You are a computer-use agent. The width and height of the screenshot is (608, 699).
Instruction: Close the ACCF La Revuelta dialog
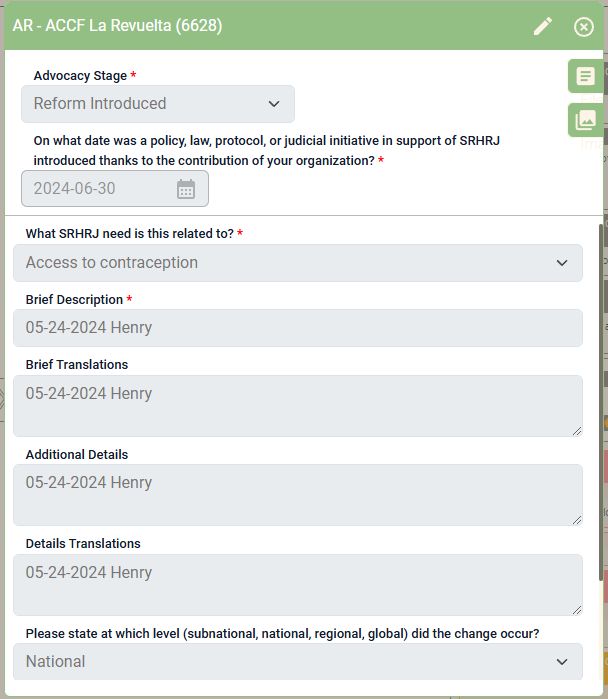point(583,27)
